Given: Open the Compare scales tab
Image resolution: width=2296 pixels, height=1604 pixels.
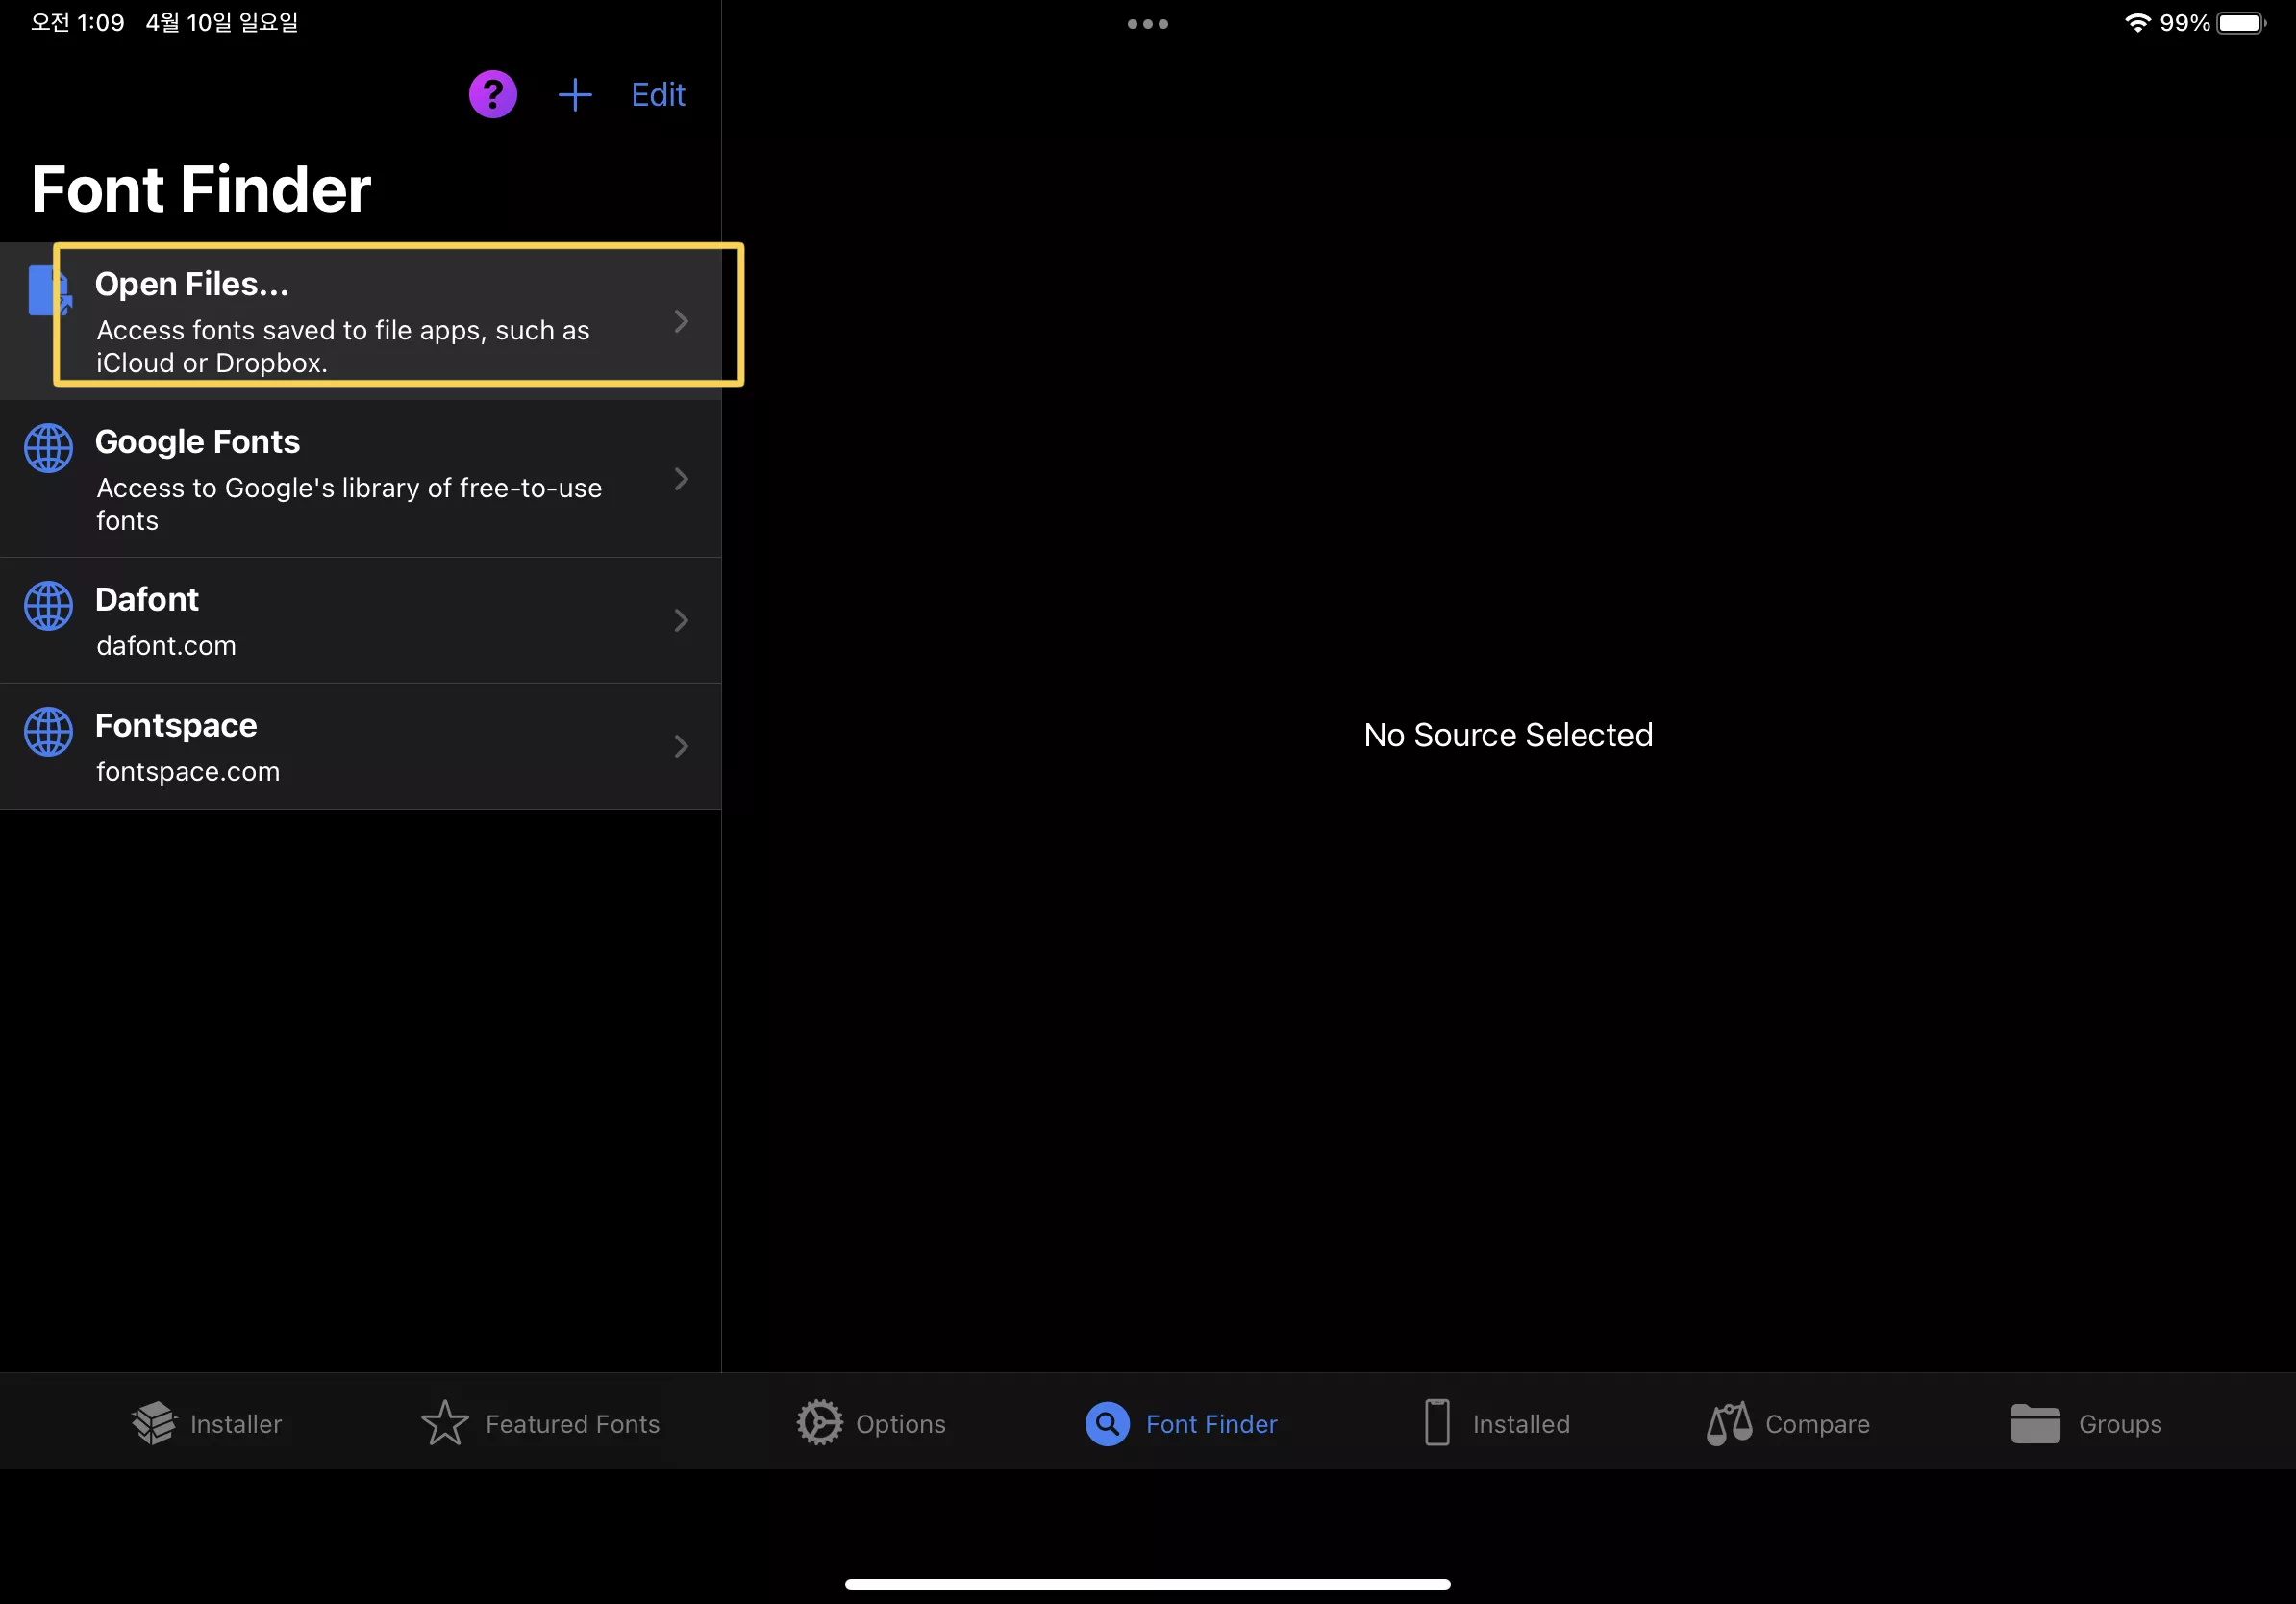Looking at the screenshot, I should pos(1788,1423).
